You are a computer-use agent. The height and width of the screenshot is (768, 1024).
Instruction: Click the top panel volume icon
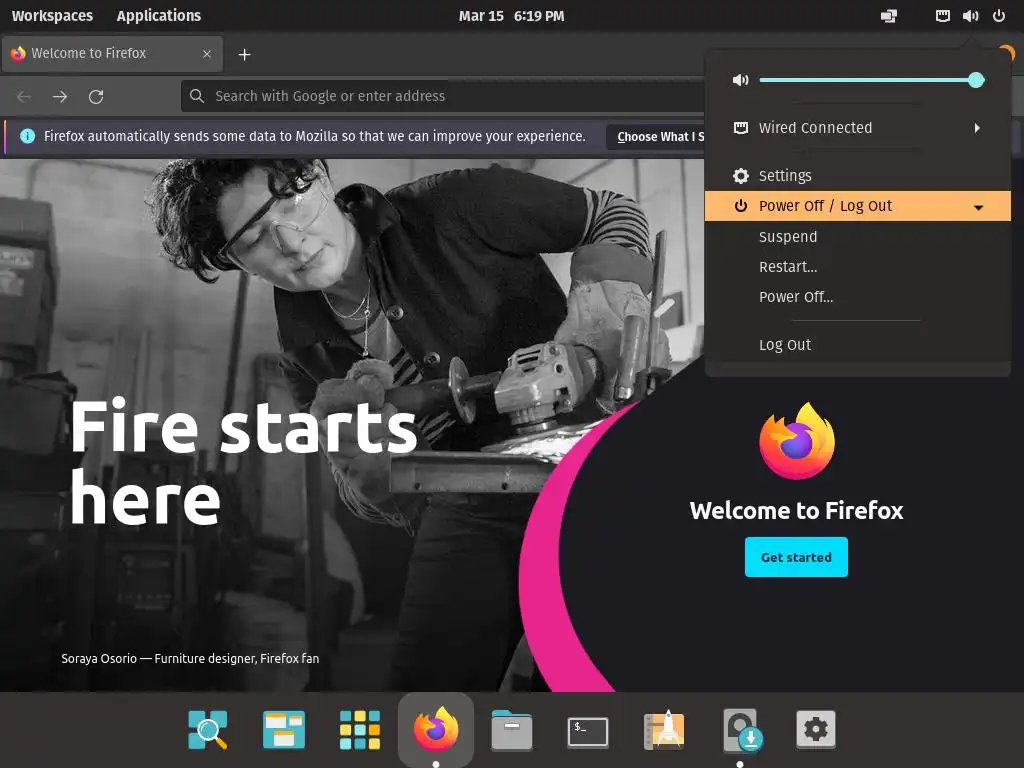[970, 16]
